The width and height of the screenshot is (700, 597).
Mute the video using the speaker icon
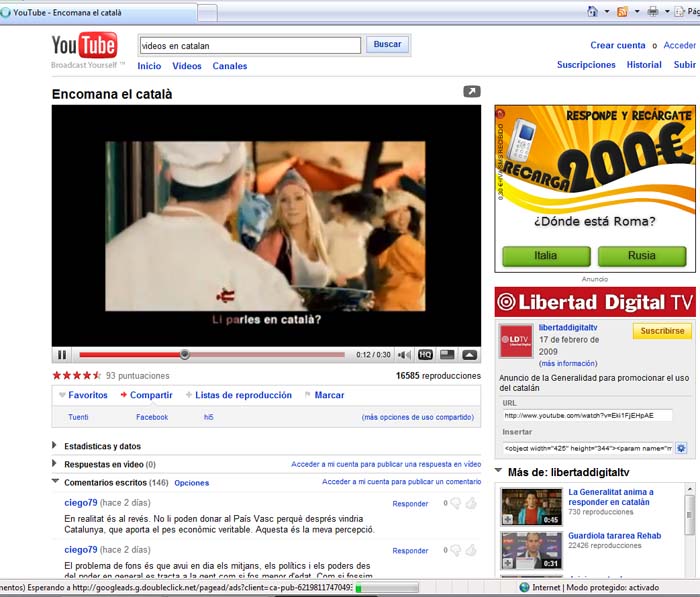coord(404,355)
